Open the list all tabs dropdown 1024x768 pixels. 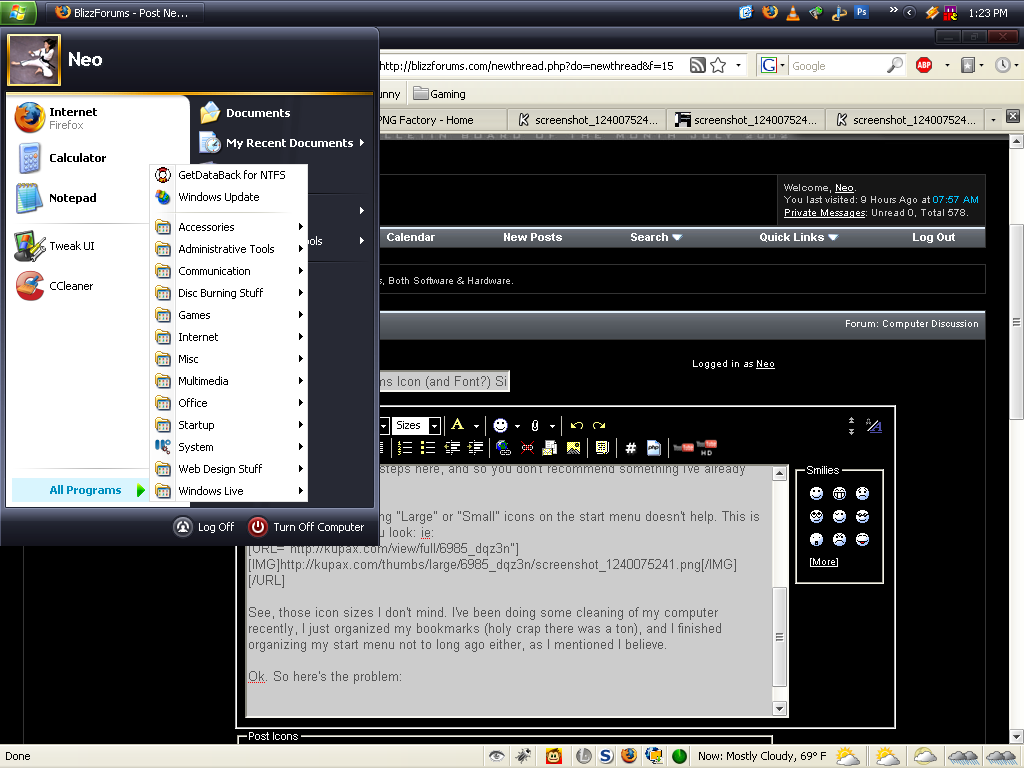click(993, 120)
